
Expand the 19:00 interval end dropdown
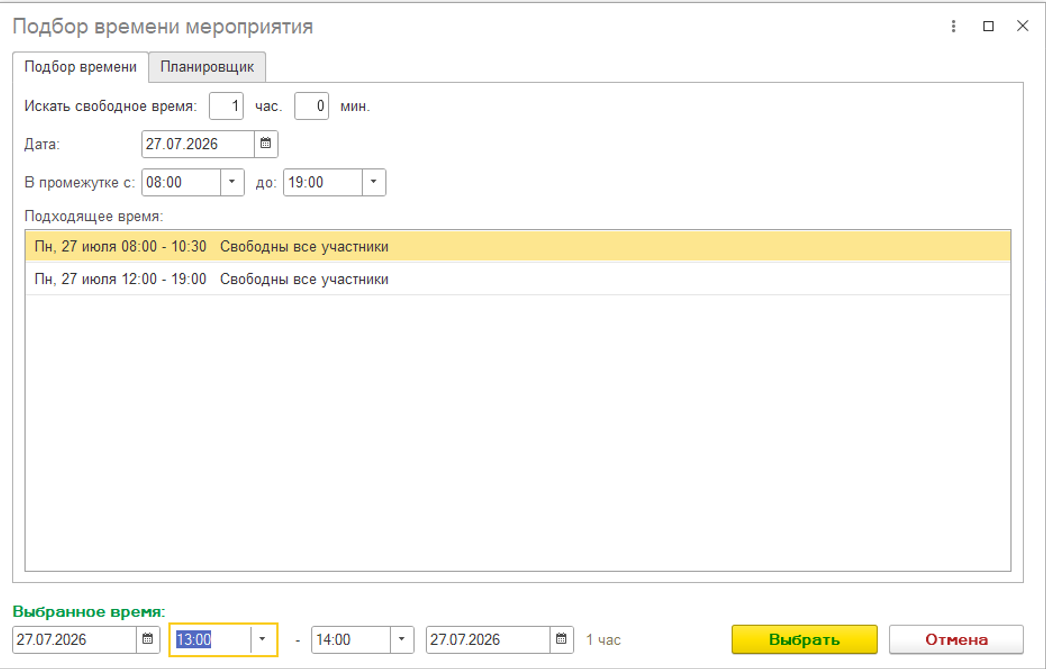374,182
